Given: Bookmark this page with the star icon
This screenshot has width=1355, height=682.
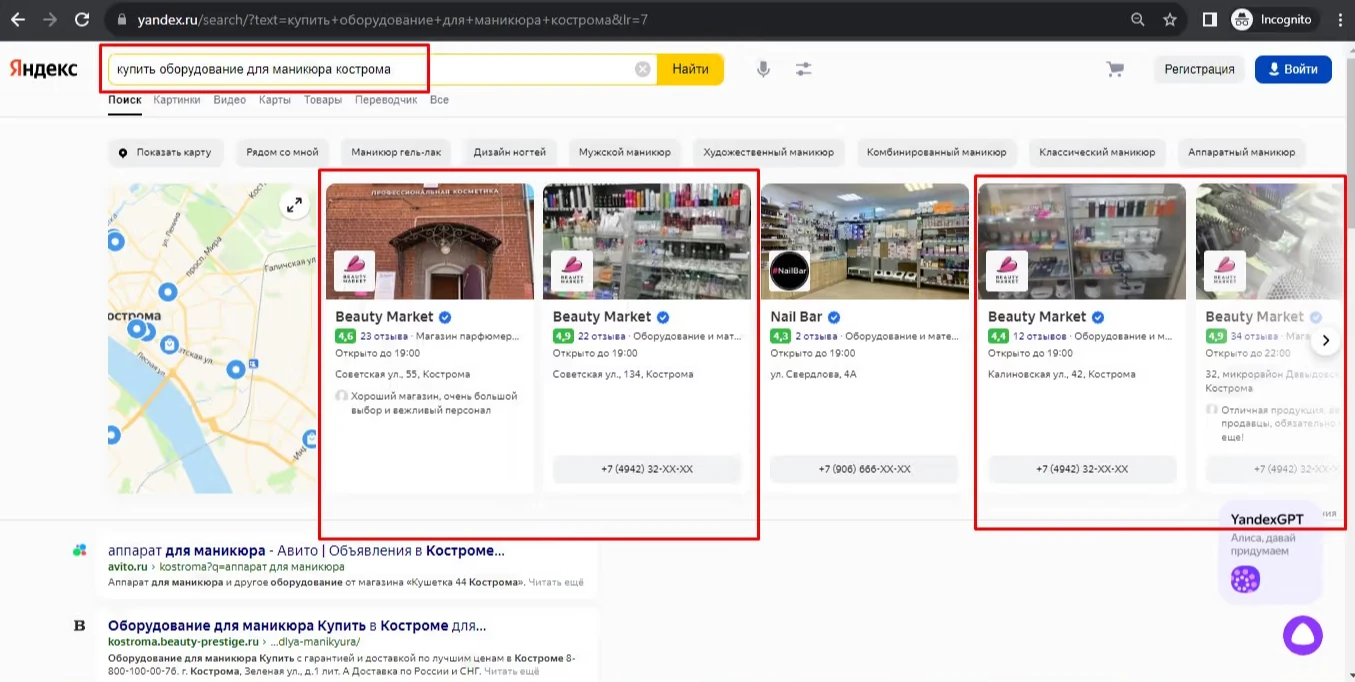Looking at the screenshot, I should click(x=1170, y=19).
